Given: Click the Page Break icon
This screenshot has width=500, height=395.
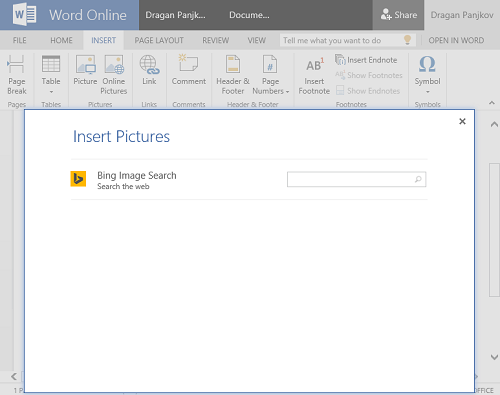Looking at the screenshot, I should point(16,64).
